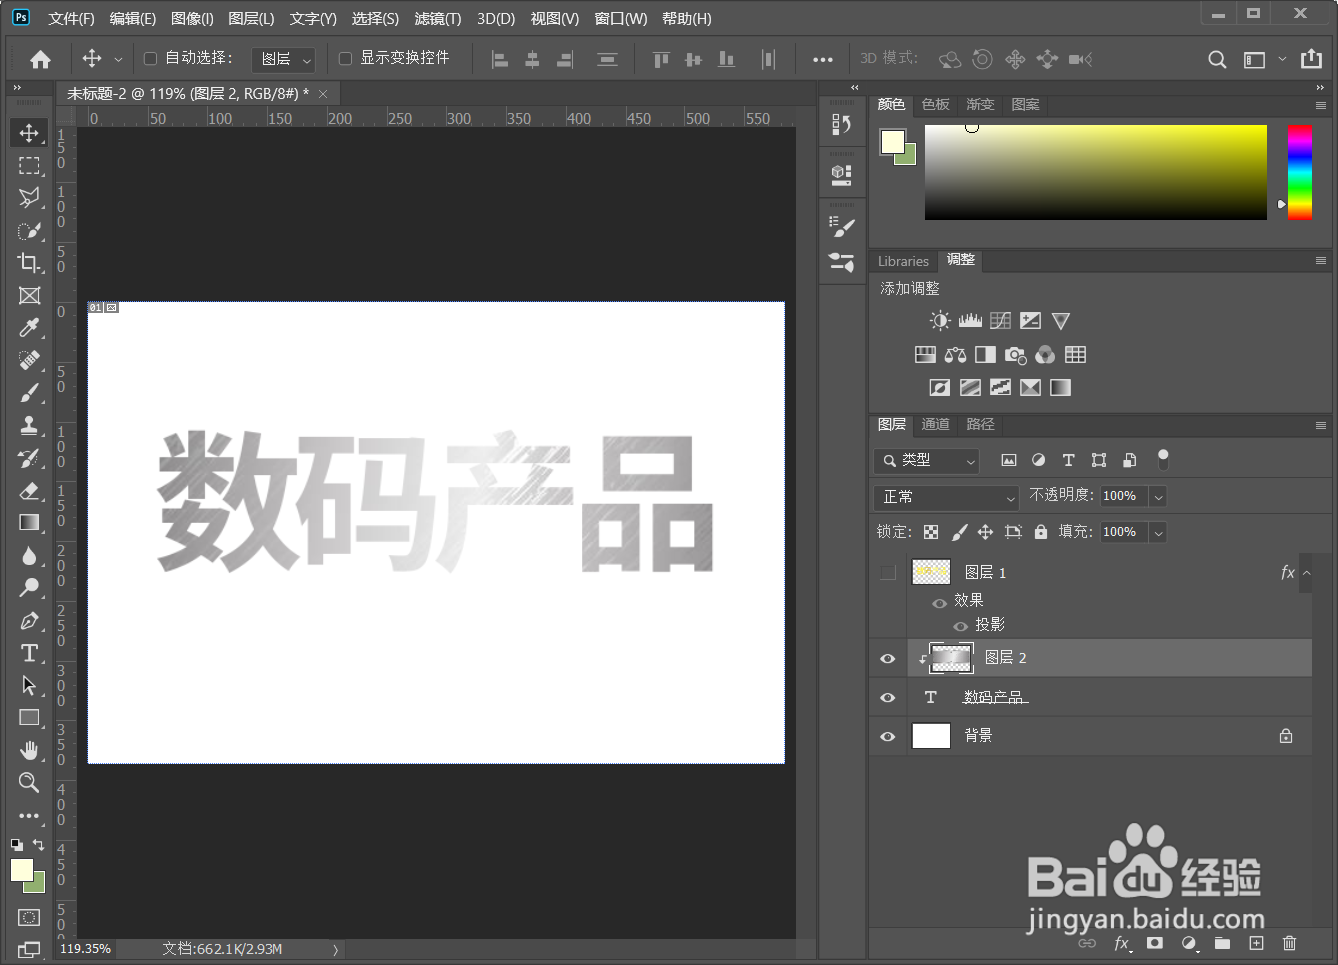Open the layer filter 类型 dropdown
The height and width of the screenshot is (965, 1338).
click(925, 461)
